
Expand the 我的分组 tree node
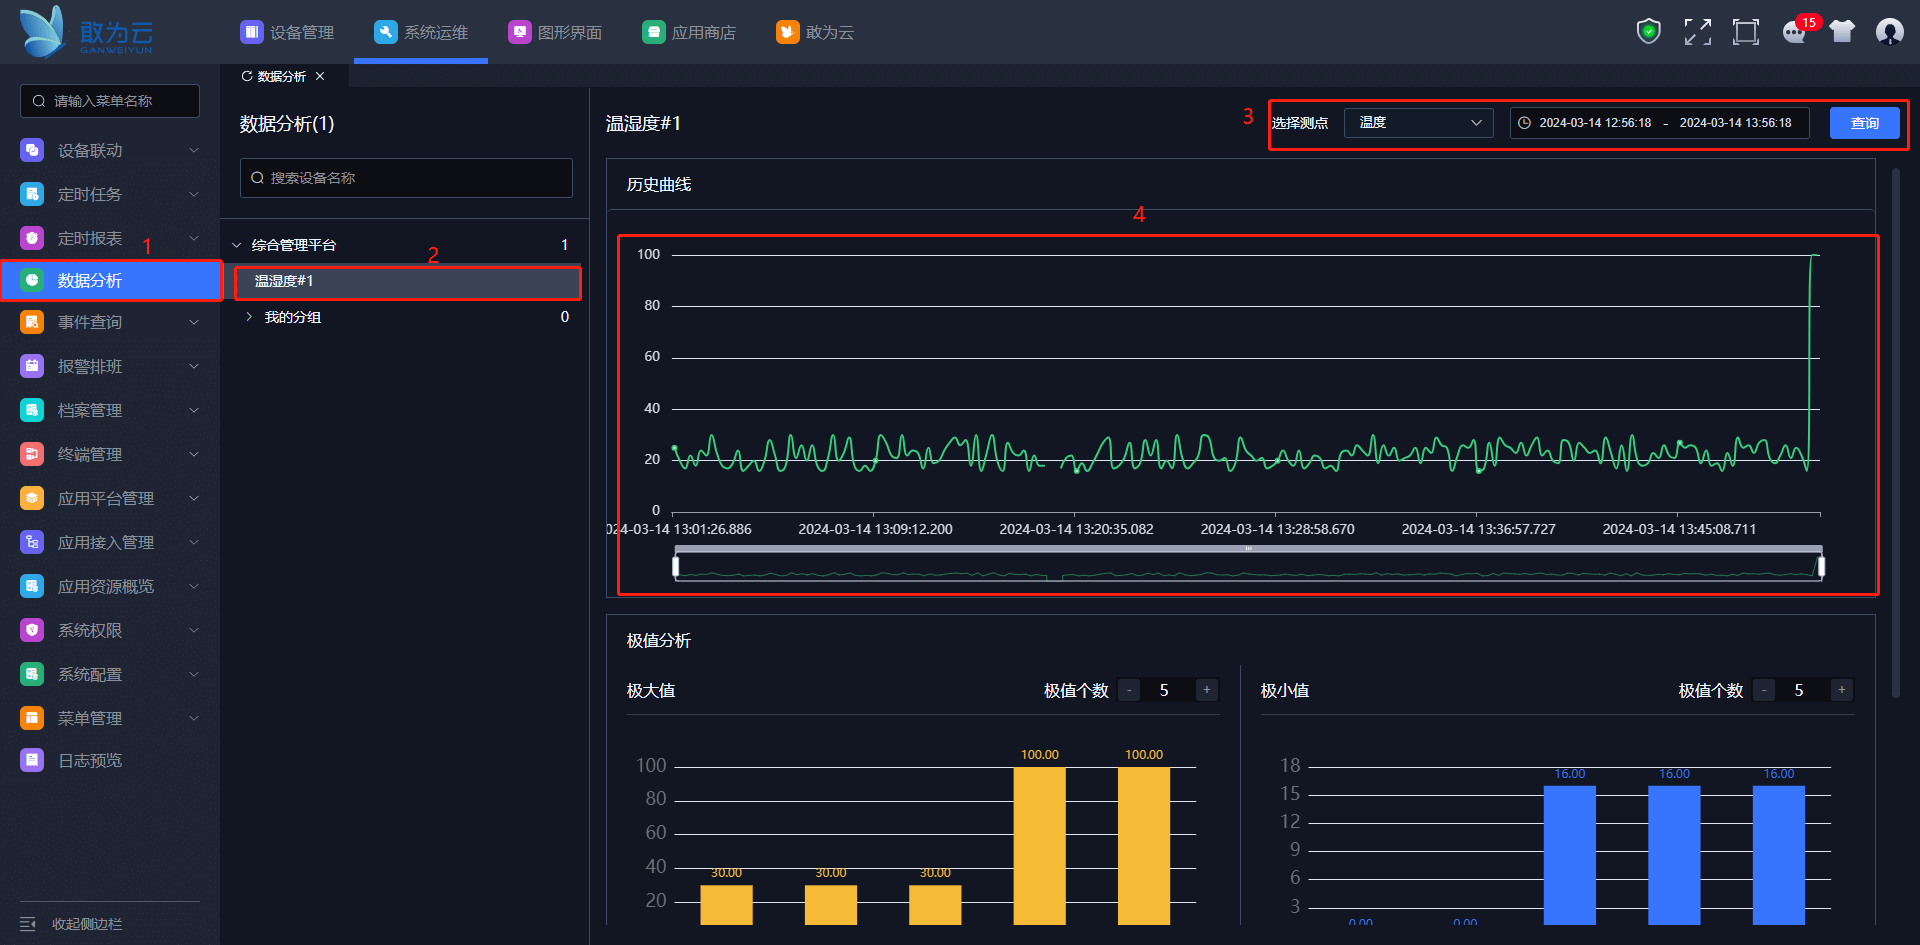tap(249, 317)
